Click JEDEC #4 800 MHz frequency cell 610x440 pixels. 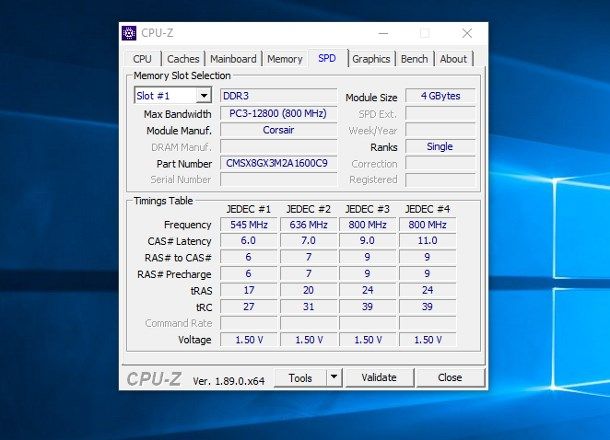[428, 224]
